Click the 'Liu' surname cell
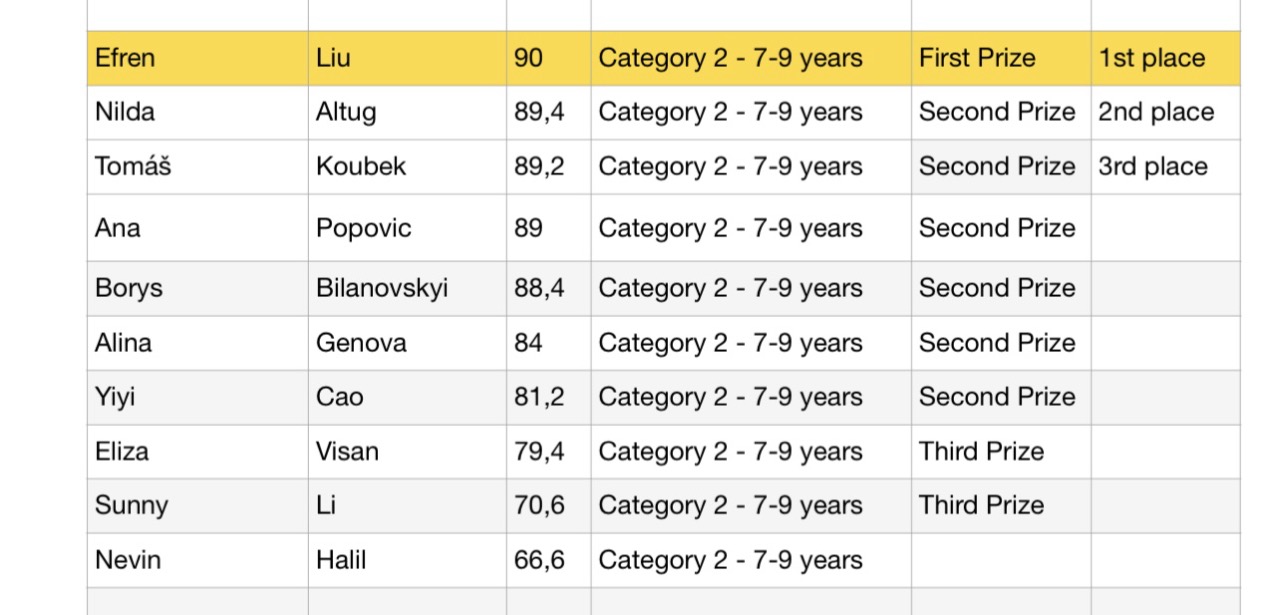Screen dimensions: 1280x615 pos(333,58)
